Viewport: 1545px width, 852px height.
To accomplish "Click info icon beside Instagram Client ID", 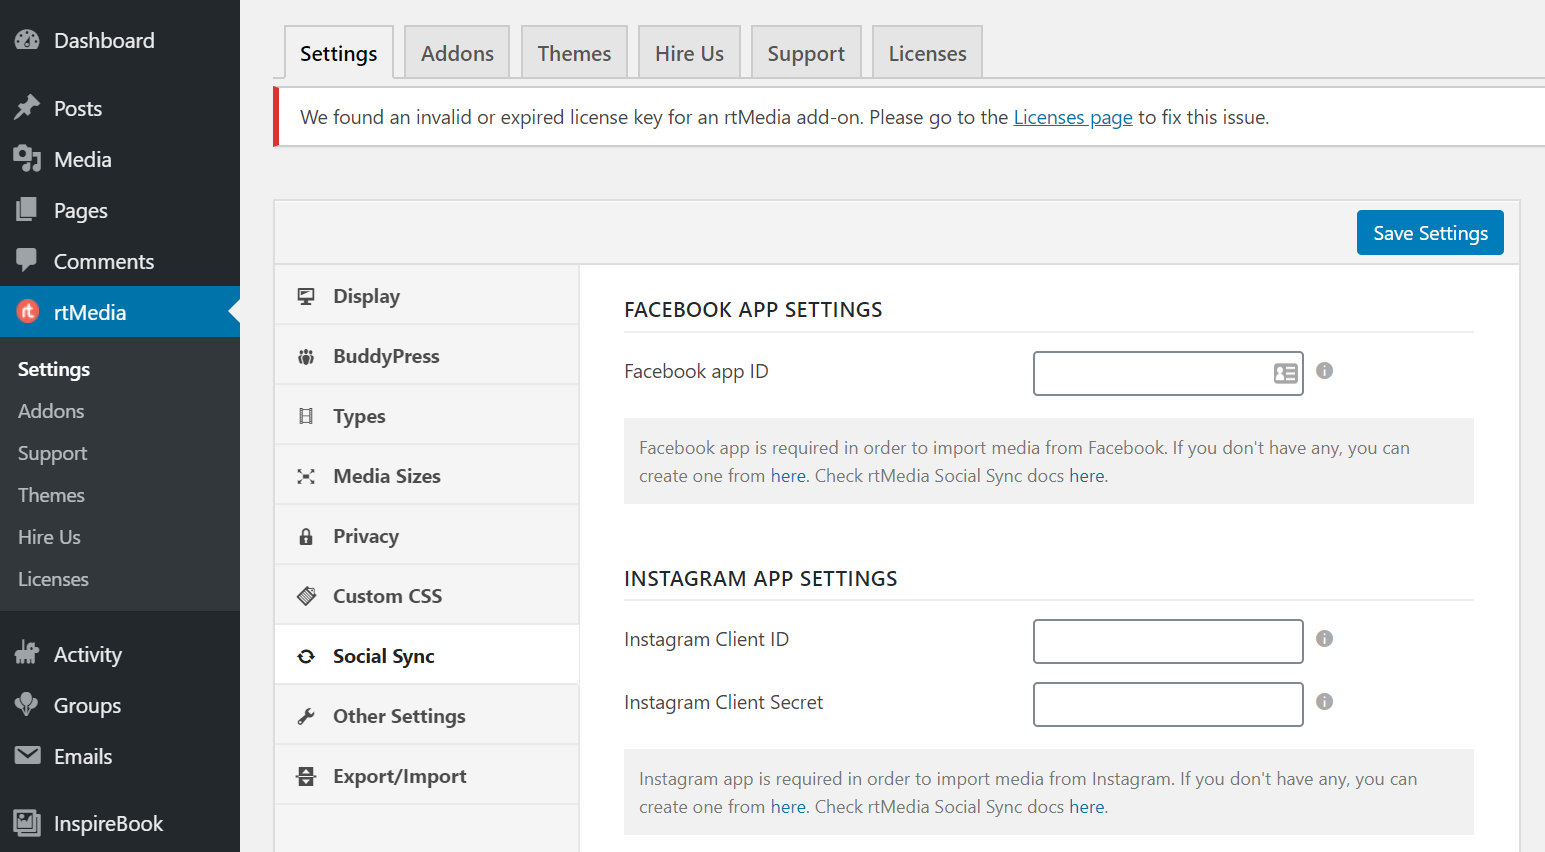I will 1324,639.
